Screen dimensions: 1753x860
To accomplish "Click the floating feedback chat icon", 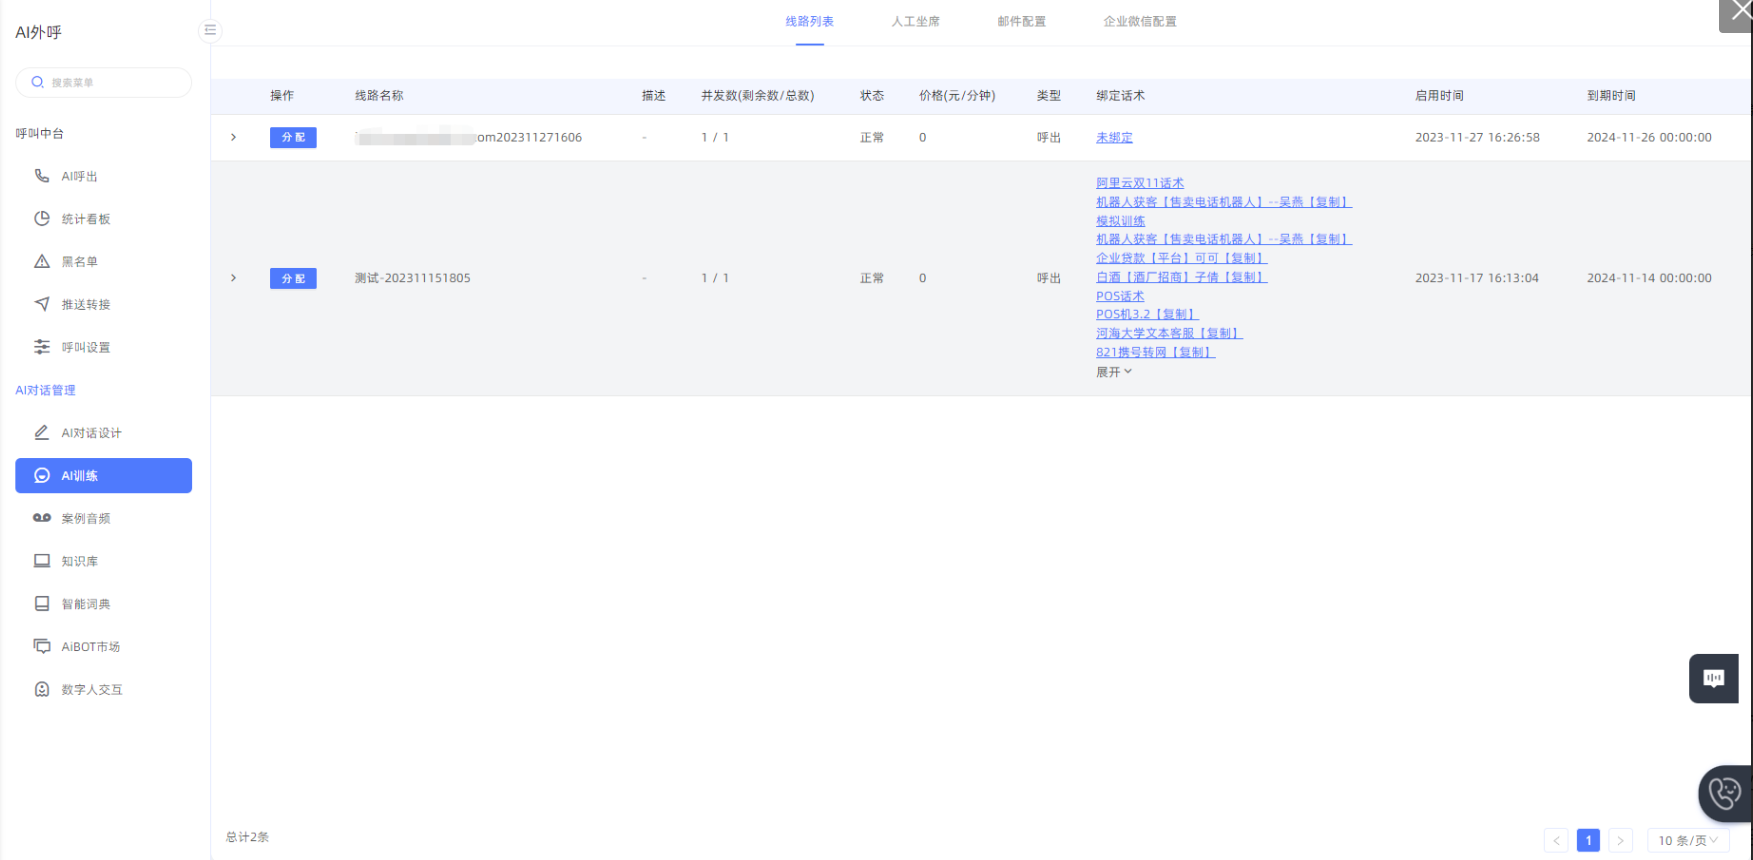I will pos(1714,678).
